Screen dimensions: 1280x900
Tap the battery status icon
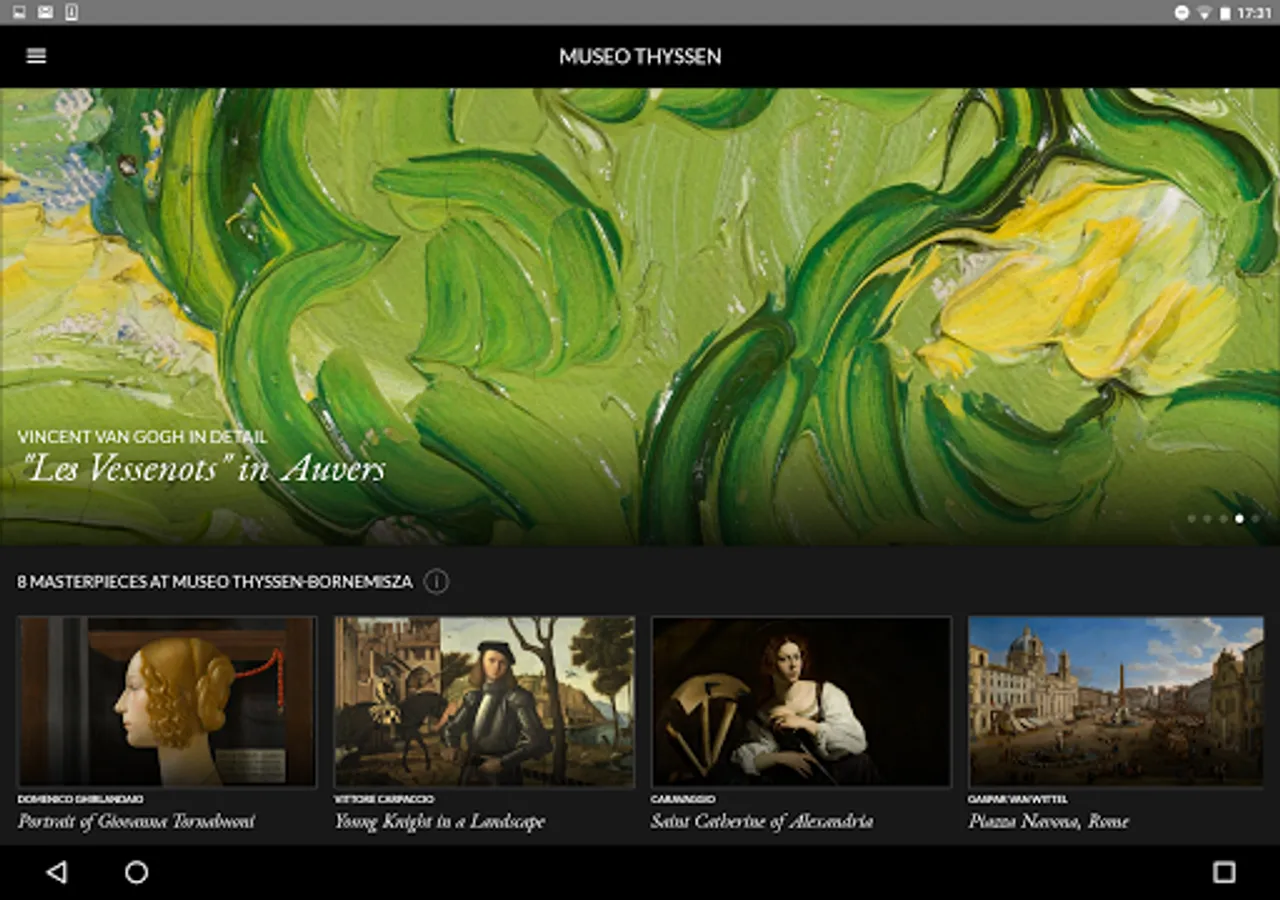[1225, 13]
